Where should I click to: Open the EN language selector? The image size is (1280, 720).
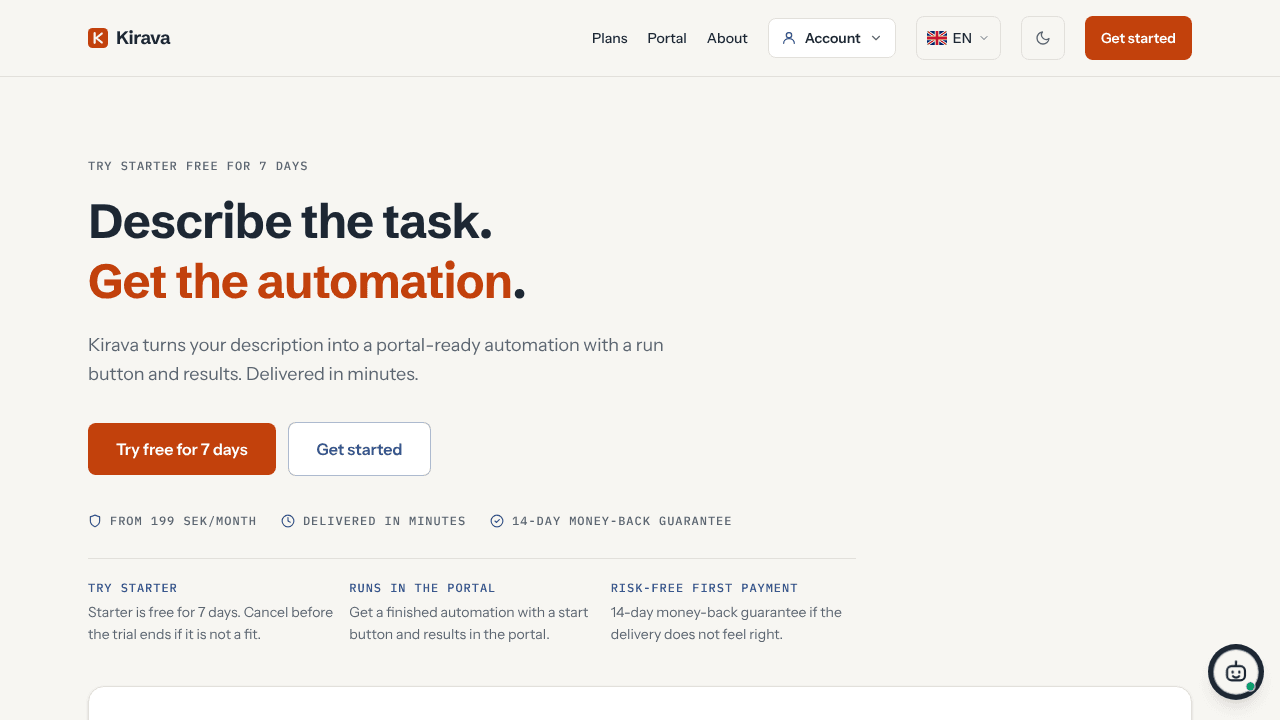pos(958,38)
